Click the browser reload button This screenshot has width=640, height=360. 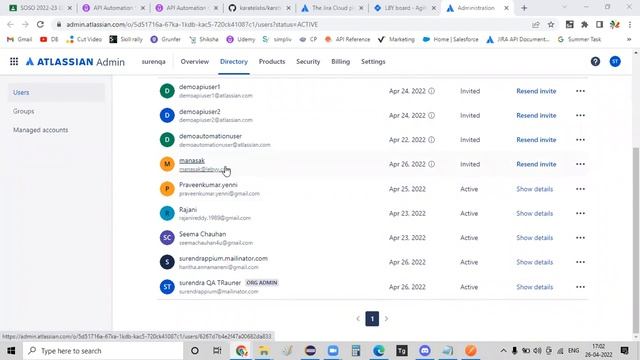point(40,24)
